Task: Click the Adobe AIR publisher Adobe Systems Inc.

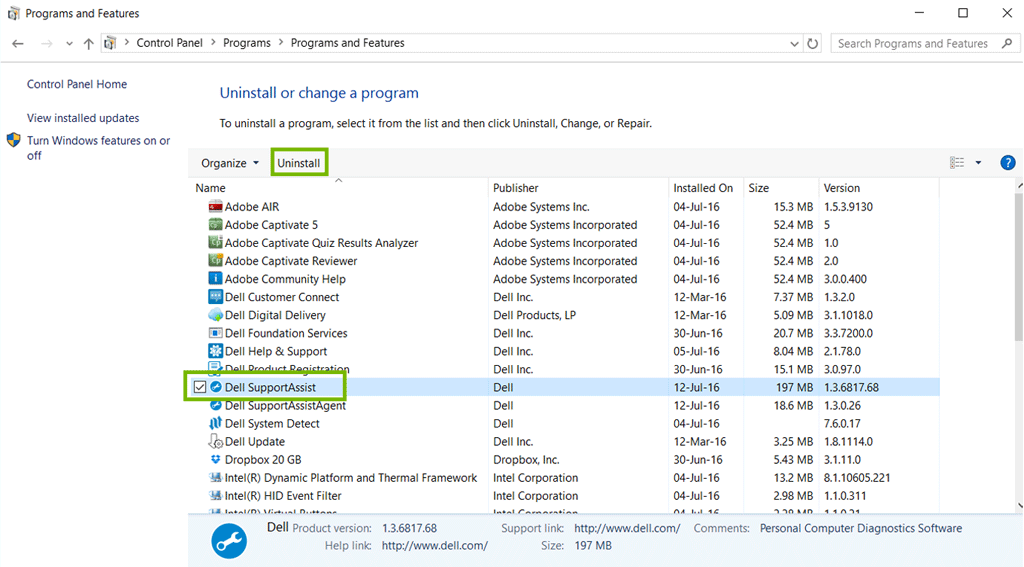Action: tap(541, 206)
